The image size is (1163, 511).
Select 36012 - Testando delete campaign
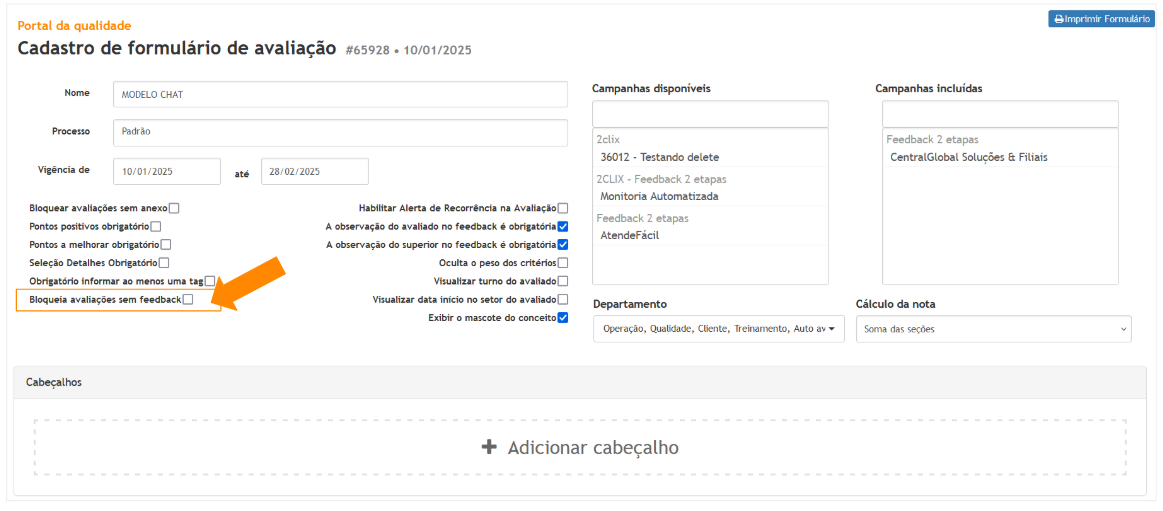pyautogui.click(x=659, y=157)
